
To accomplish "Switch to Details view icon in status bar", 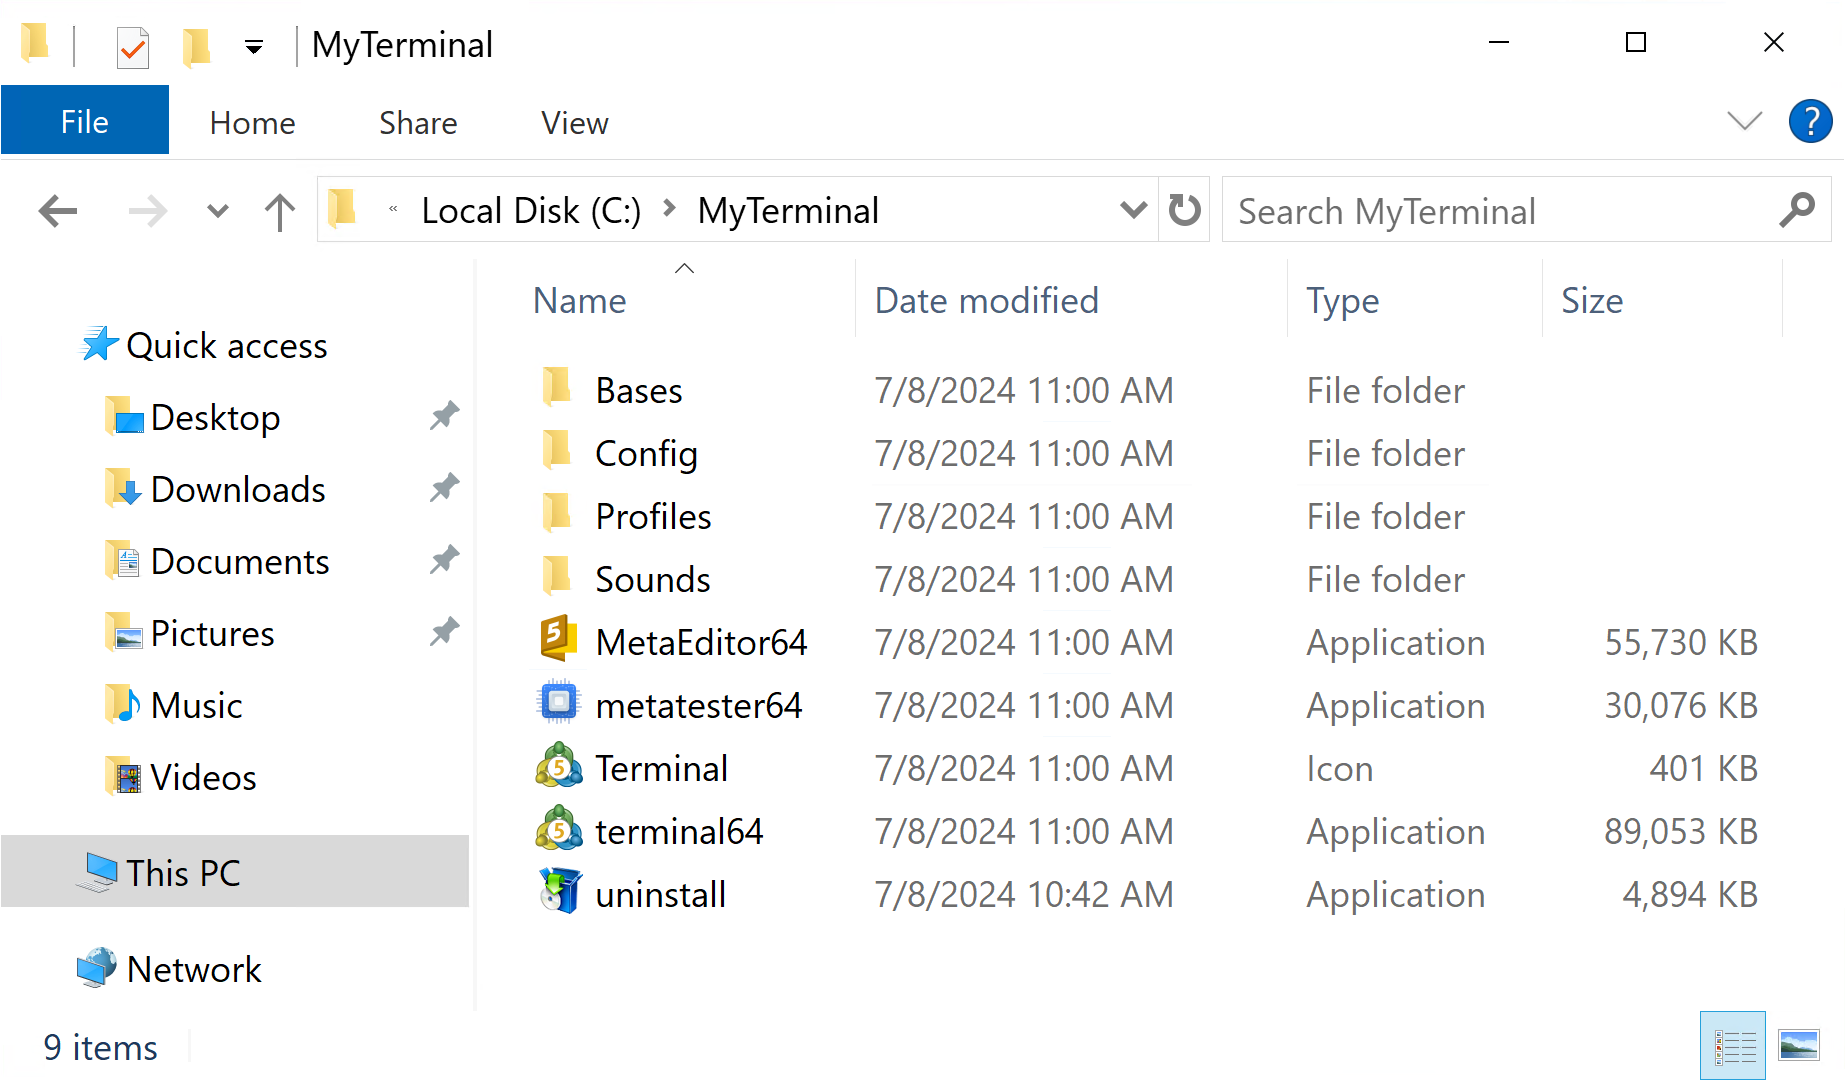I will click(x=1733, y=1046).
